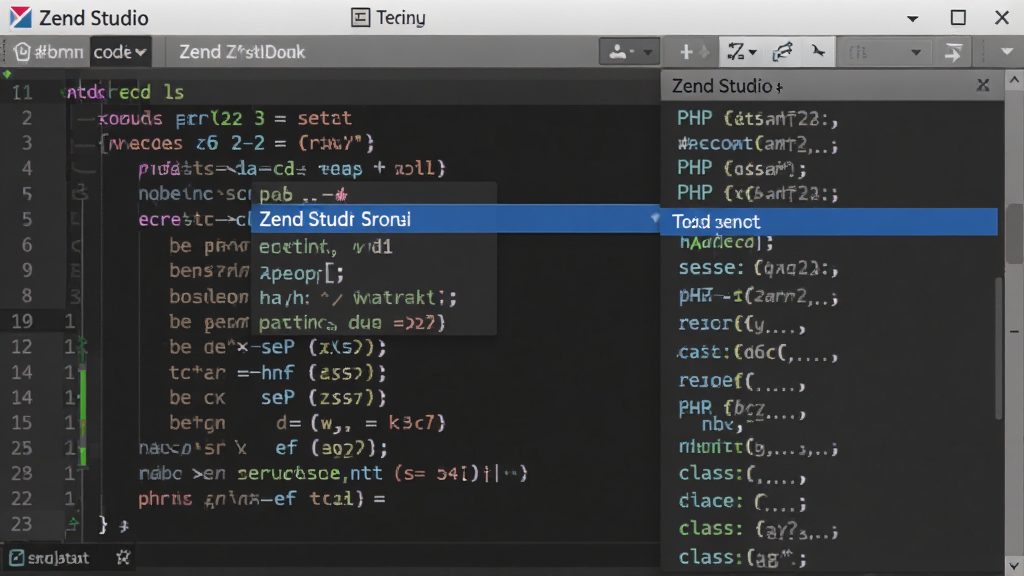The height and width of the screenshot is (576, 1024).
Task: Click the pin icon in the toolbar
Action: (818, 51)
